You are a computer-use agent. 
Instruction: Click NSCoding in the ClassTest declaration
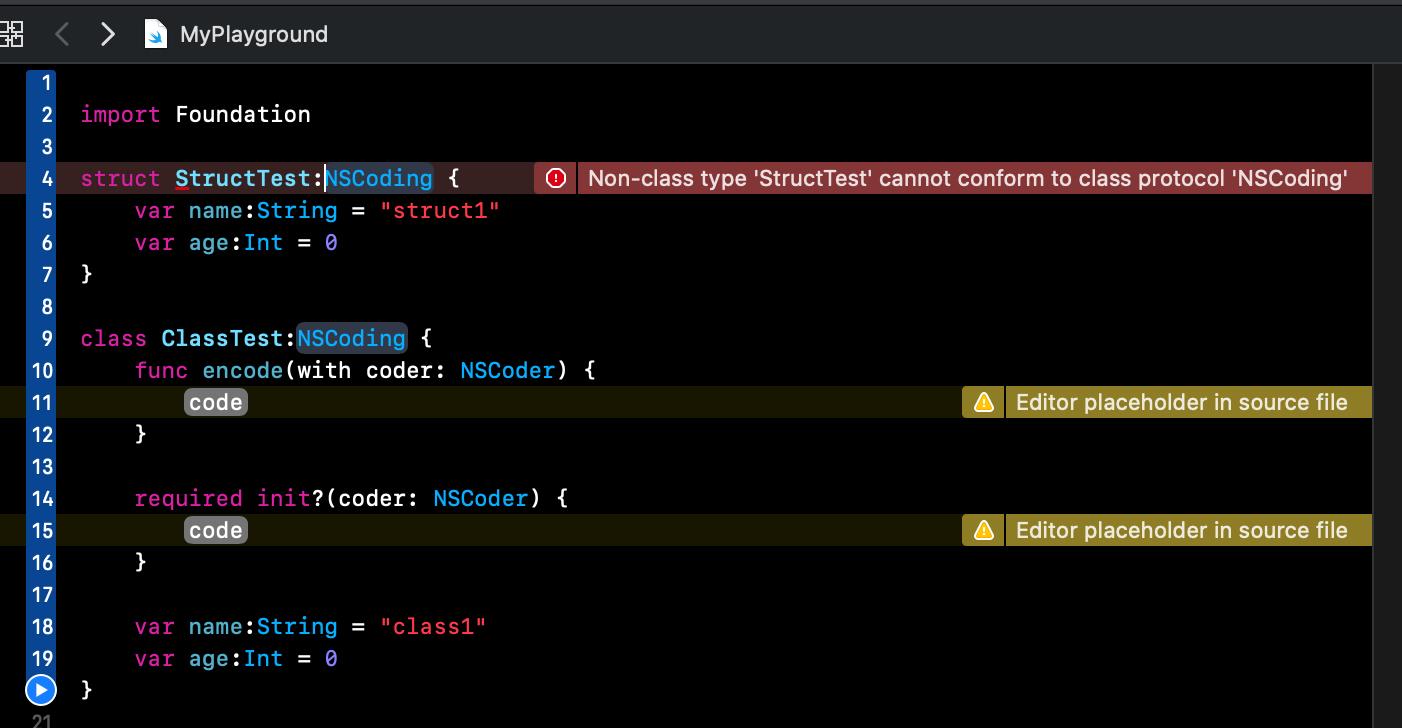pyautogui.click(x=352, y=338)
